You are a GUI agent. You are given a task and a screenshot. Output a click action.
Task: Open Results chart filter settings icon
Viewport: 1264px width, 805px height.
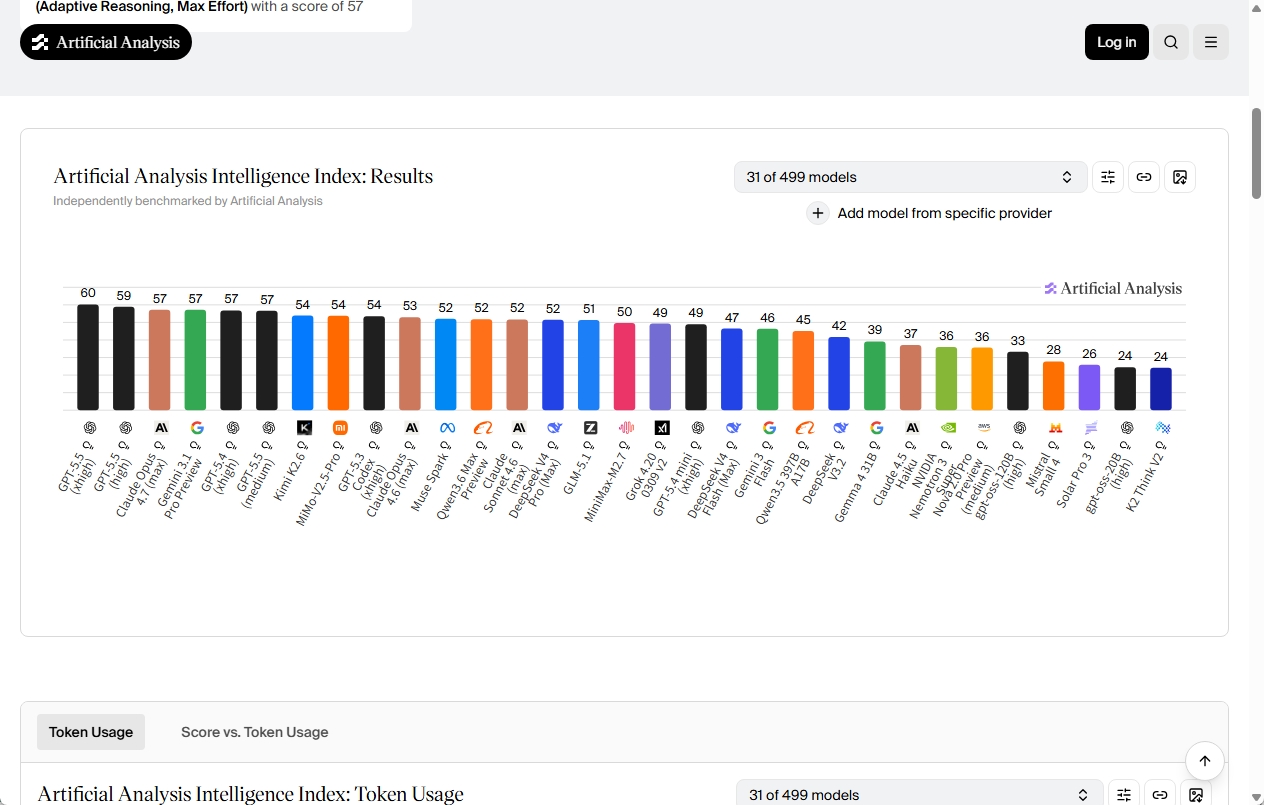[1108, 177]
